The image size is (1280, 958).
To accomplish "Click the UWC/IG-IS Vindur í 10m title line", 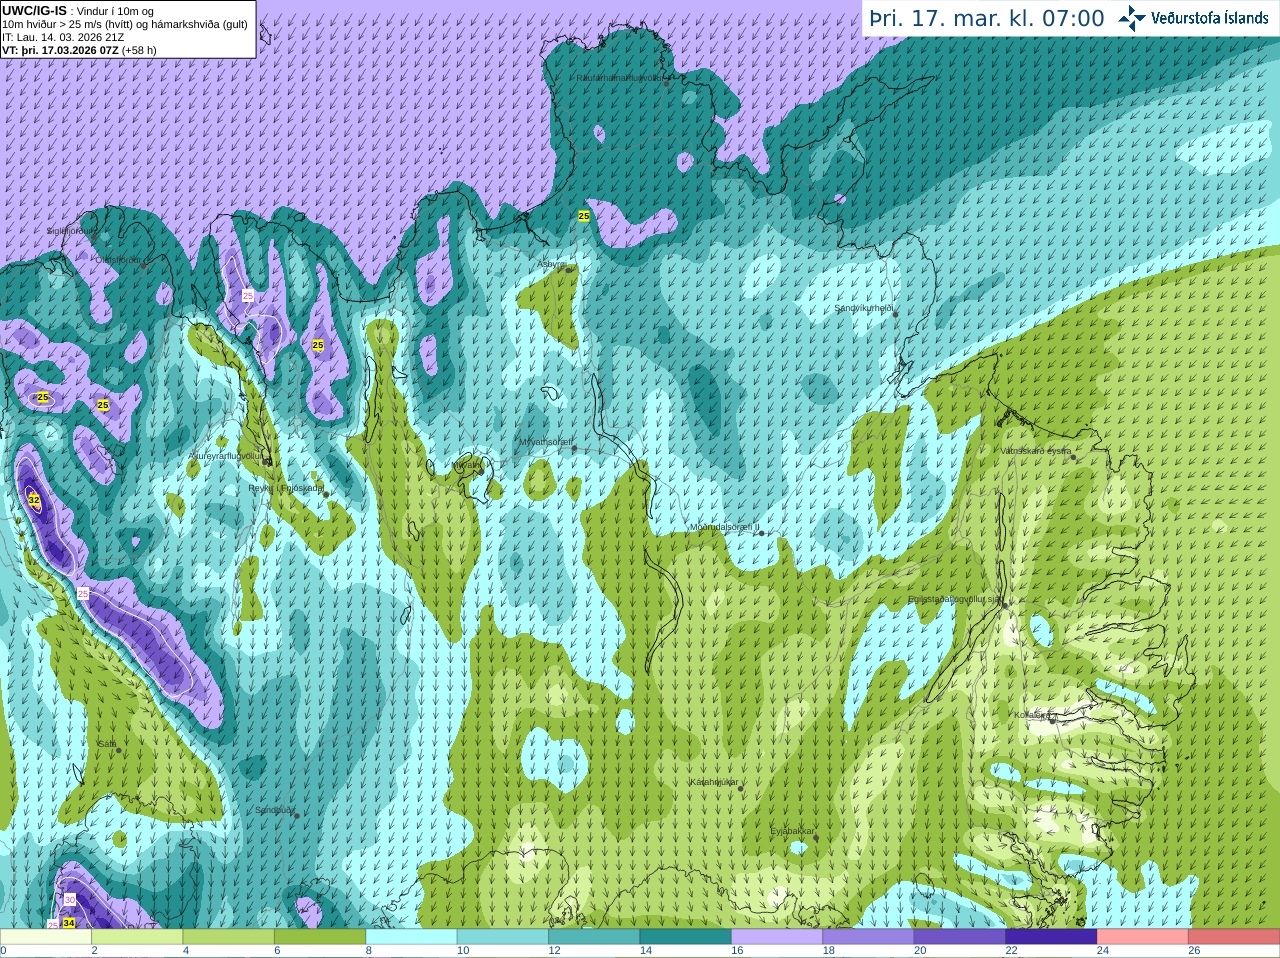I will (78, 11).
